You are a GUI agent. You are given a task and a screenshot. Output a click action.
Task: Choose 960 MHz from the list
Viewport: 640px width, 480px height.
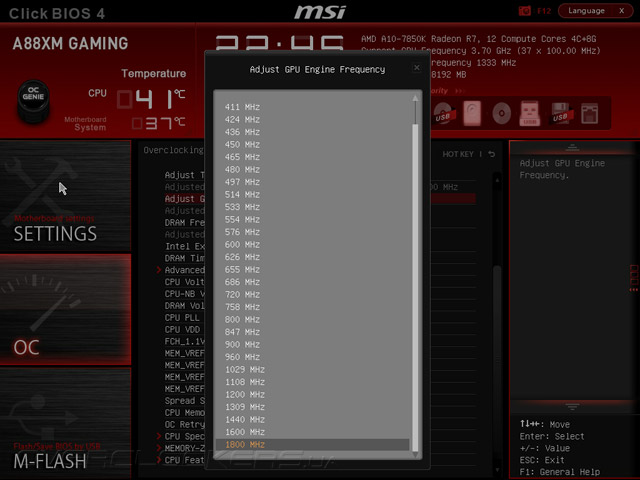(312, 357)
